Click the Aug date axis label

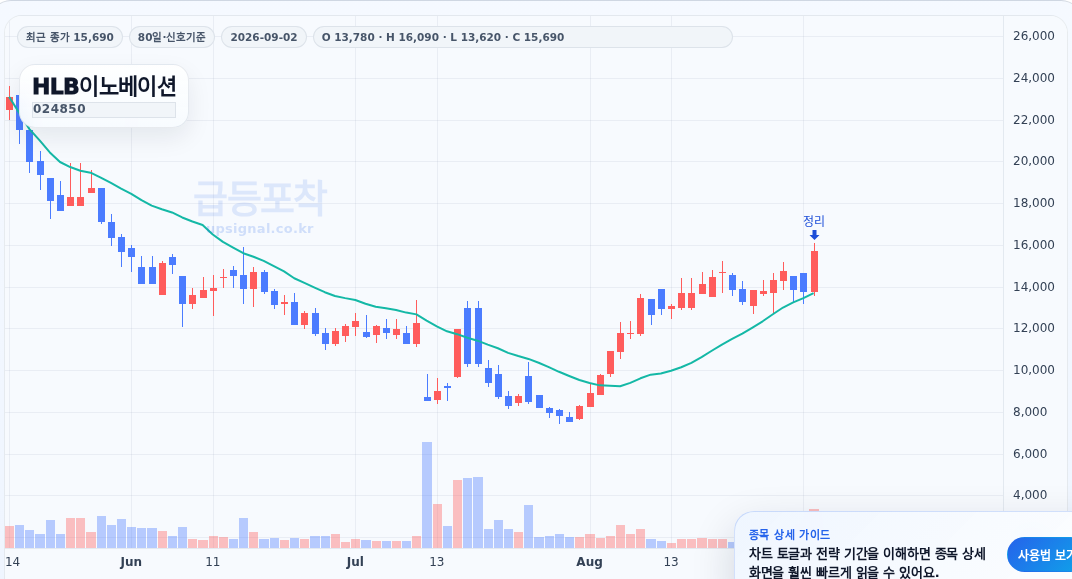tap(589, 562)
